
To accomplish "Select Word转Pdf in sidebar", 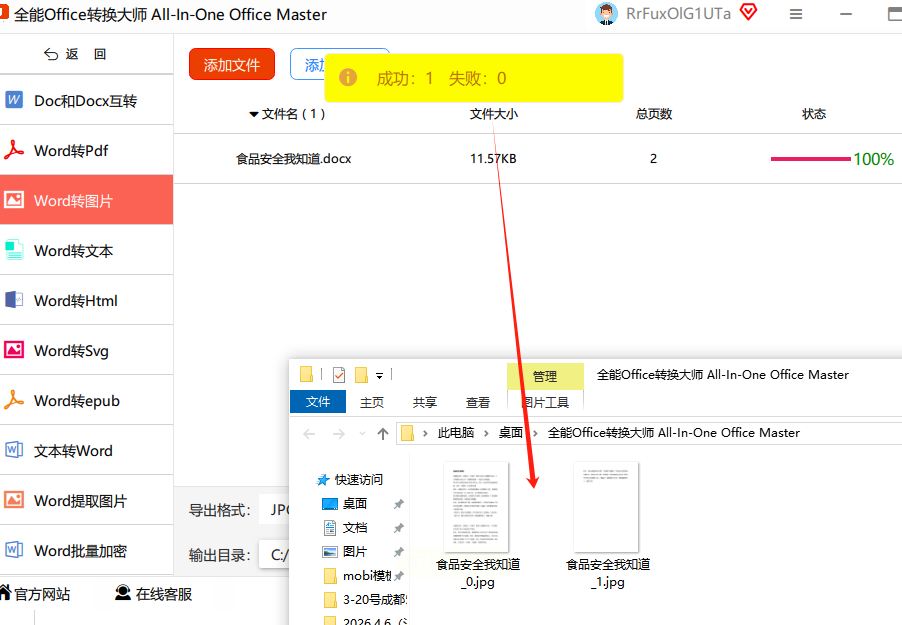I will 86,150.
